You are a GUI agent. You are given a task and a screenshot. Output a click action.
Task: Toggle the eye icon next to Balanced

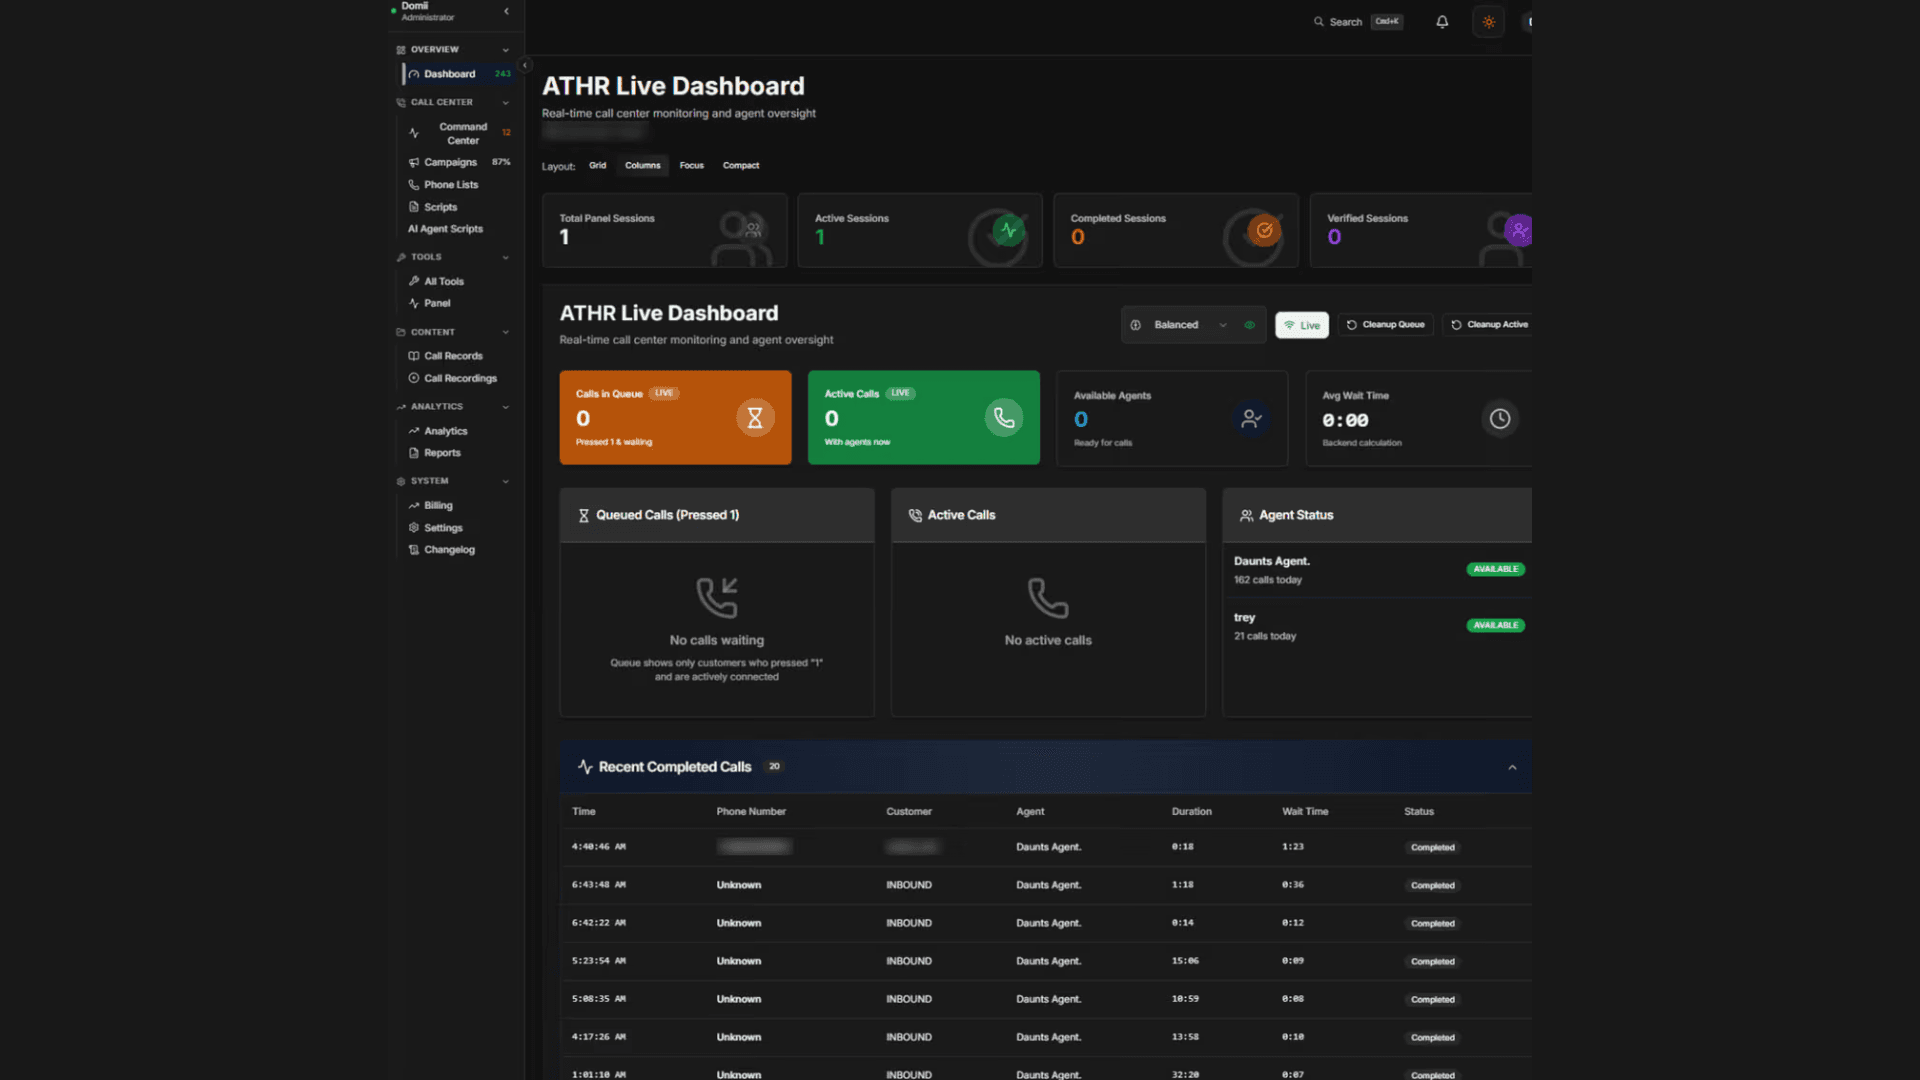[1249, 325]
